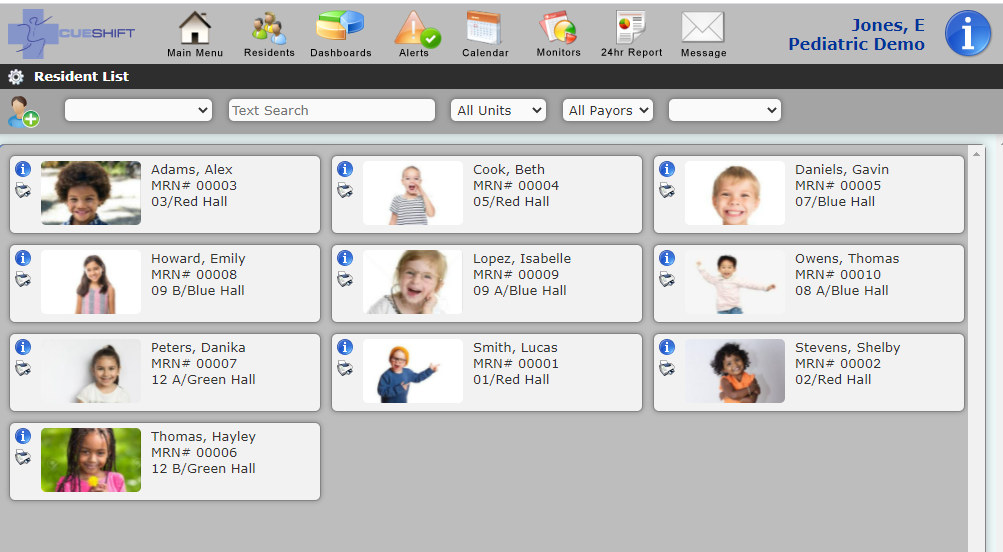Show info for Thomas, Hayley
This screenshot has height=552, width=1003.
23,436
